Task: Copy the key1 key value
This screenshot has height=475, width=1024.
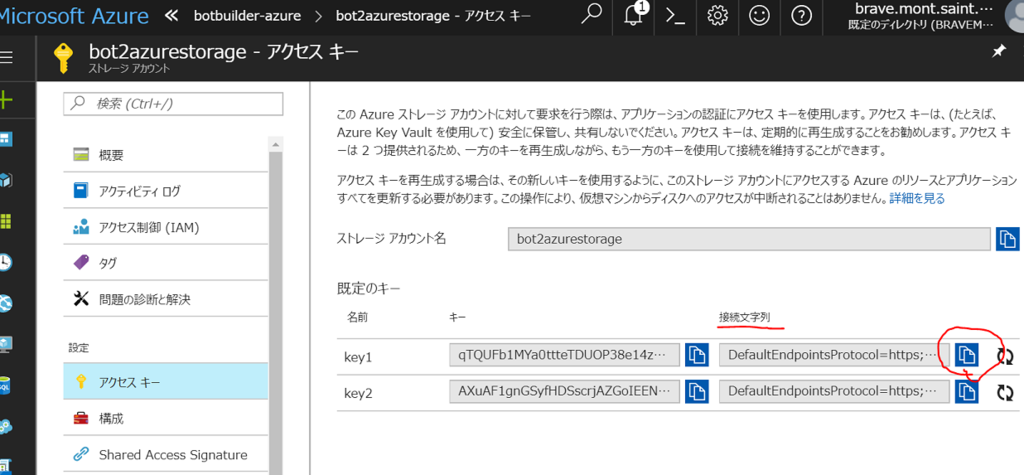Action: click(x=697, y=355)
